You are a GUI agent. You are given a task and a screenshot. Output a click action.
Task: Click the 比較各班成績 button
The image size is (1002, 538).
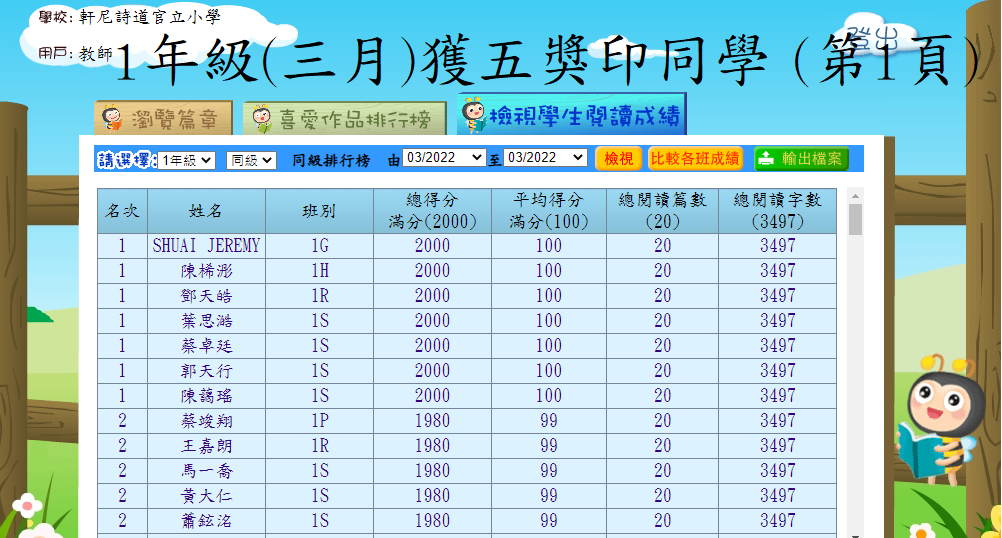point(696,159)
